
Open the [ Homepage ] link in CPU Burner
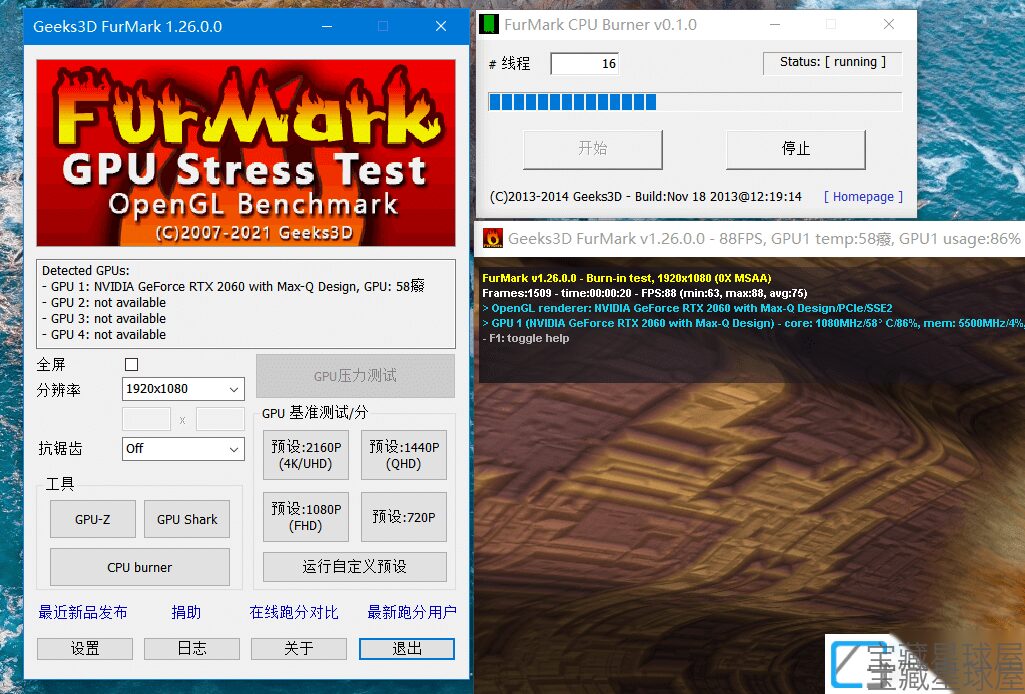(863, 197)
